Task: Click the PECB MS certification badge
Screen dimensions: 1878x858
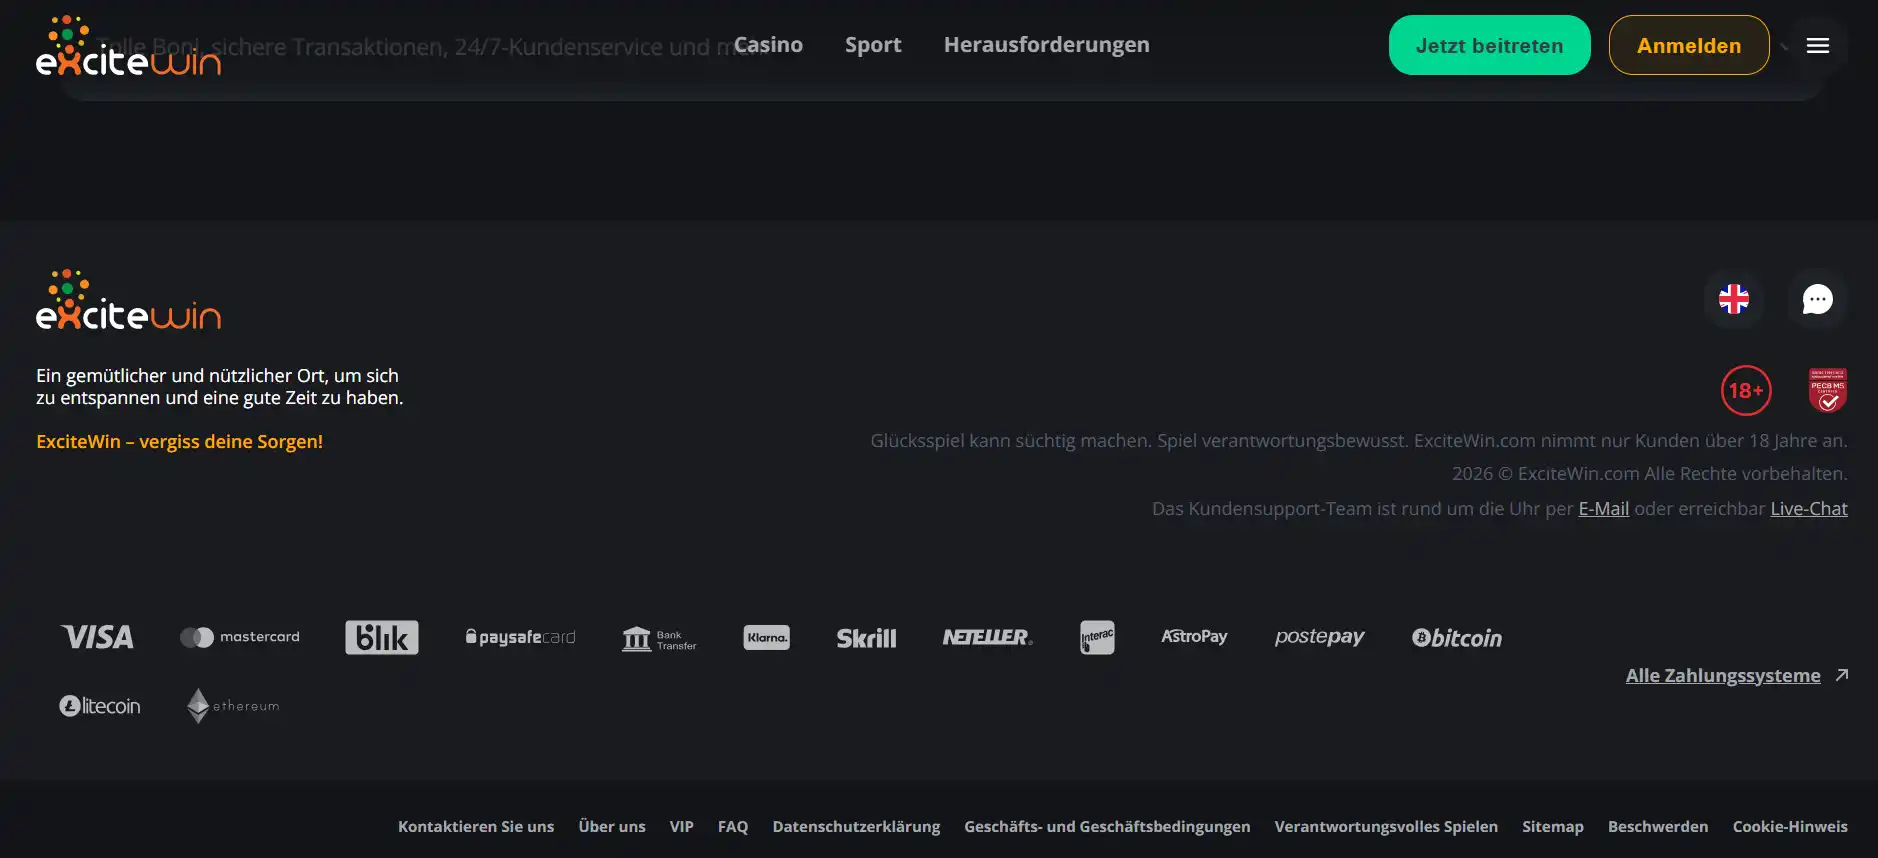Action: [x=1828, y=390]
